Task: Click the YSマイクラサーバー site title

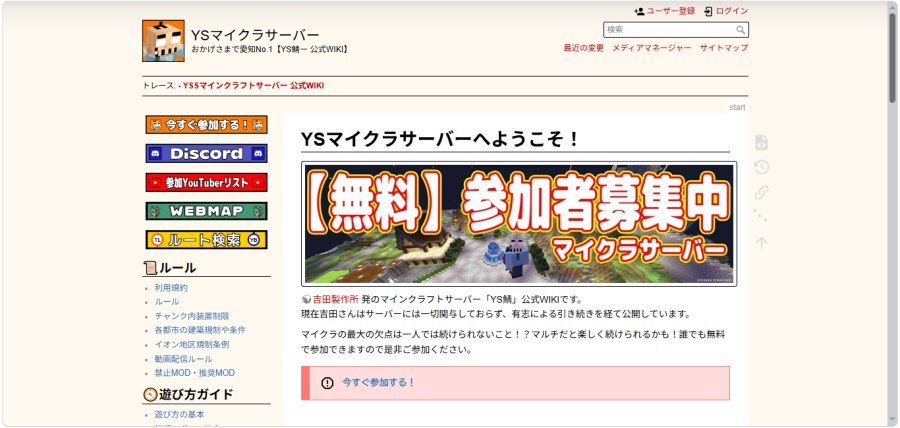Action: pyautogui.click(x=255, y=36)
